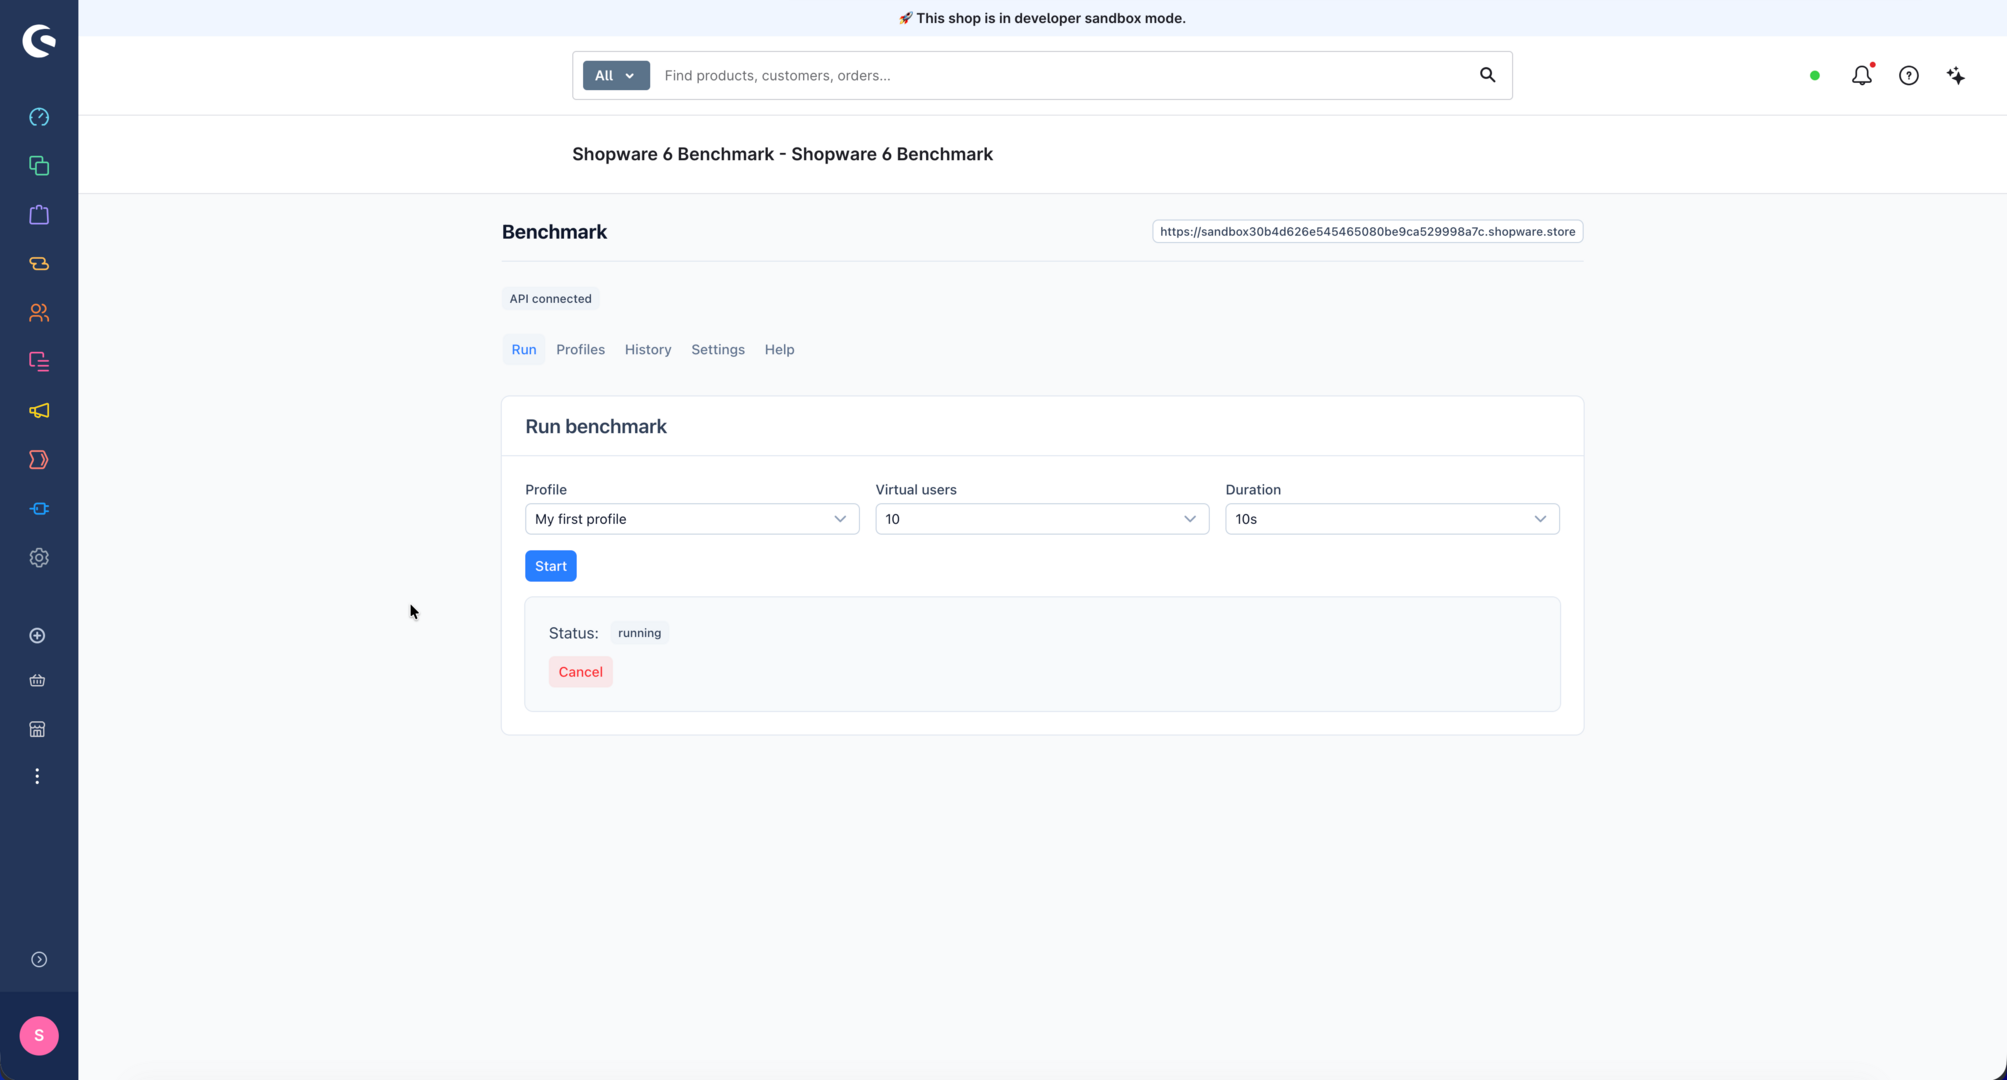This screenshot has width=2007, height=1080.
Task: Click the Start button
Action: [x=551, y=566]
